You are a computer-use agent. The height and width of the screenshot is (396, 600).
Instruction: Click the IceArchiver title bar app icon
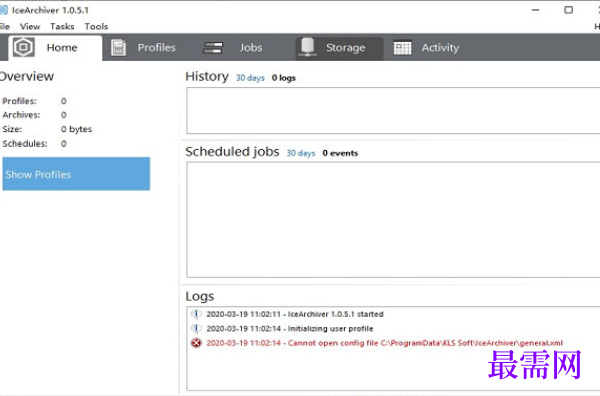point(3,10)
